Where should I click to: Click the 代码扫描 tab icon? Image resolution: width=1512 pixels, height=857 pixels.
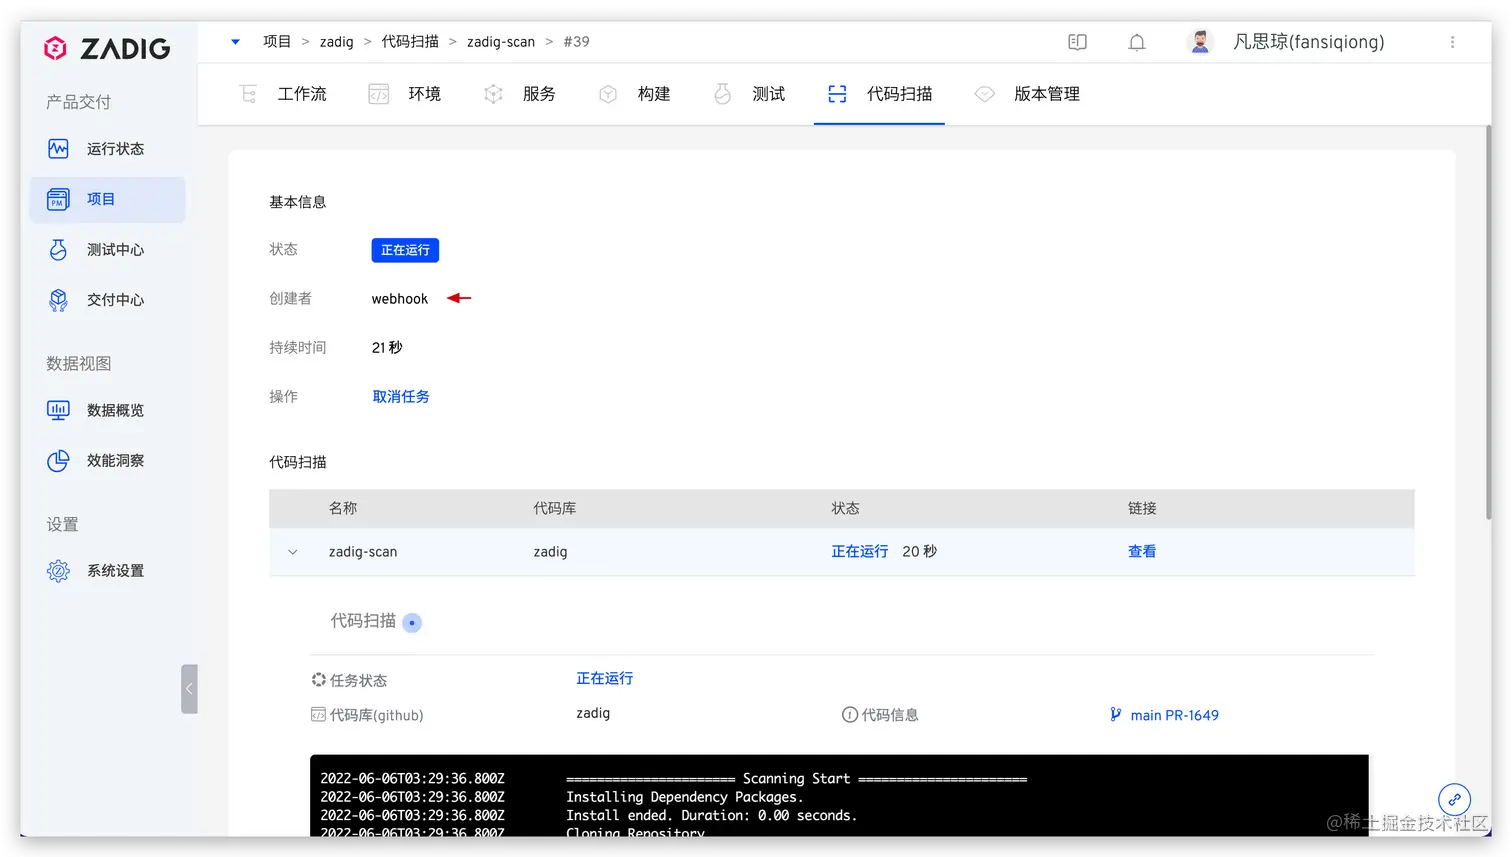click(x=837, y=94)
